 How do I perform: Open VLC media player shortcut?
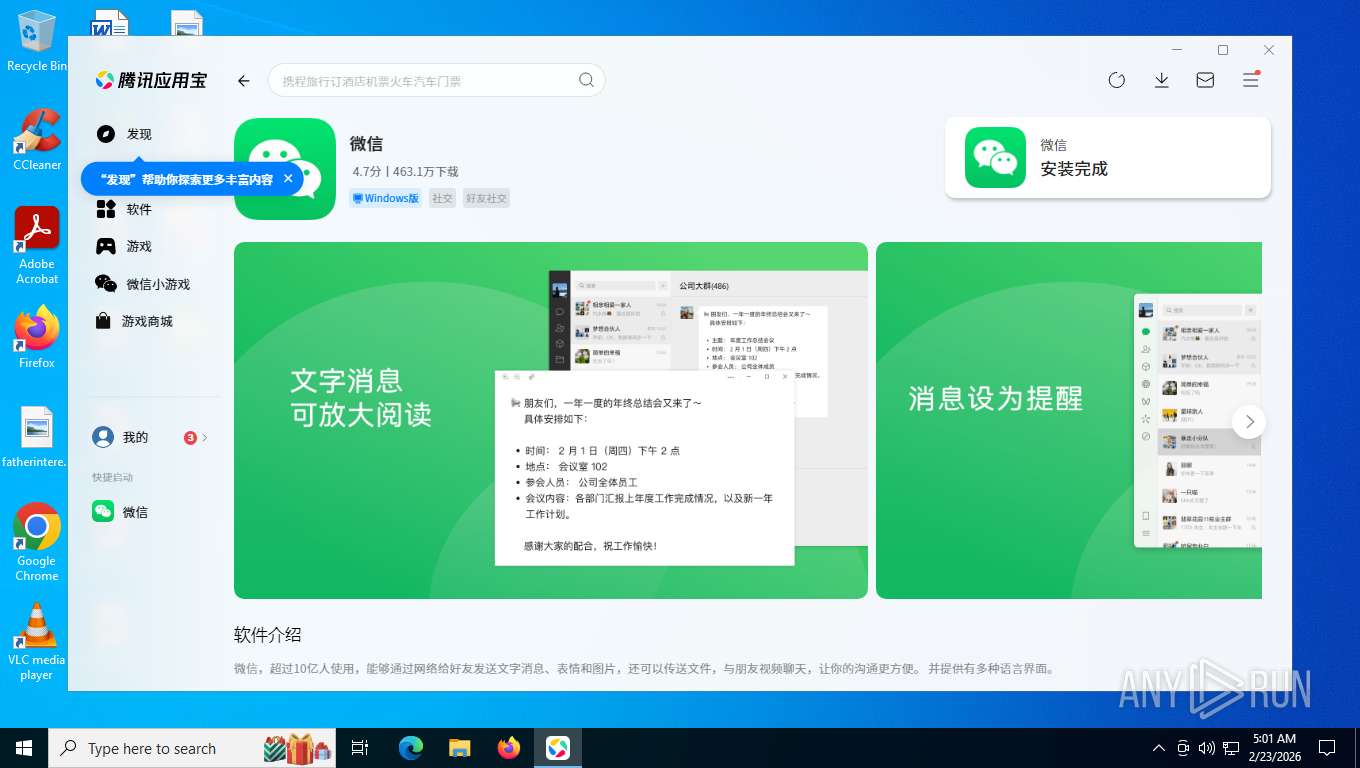tap(37, 642)
